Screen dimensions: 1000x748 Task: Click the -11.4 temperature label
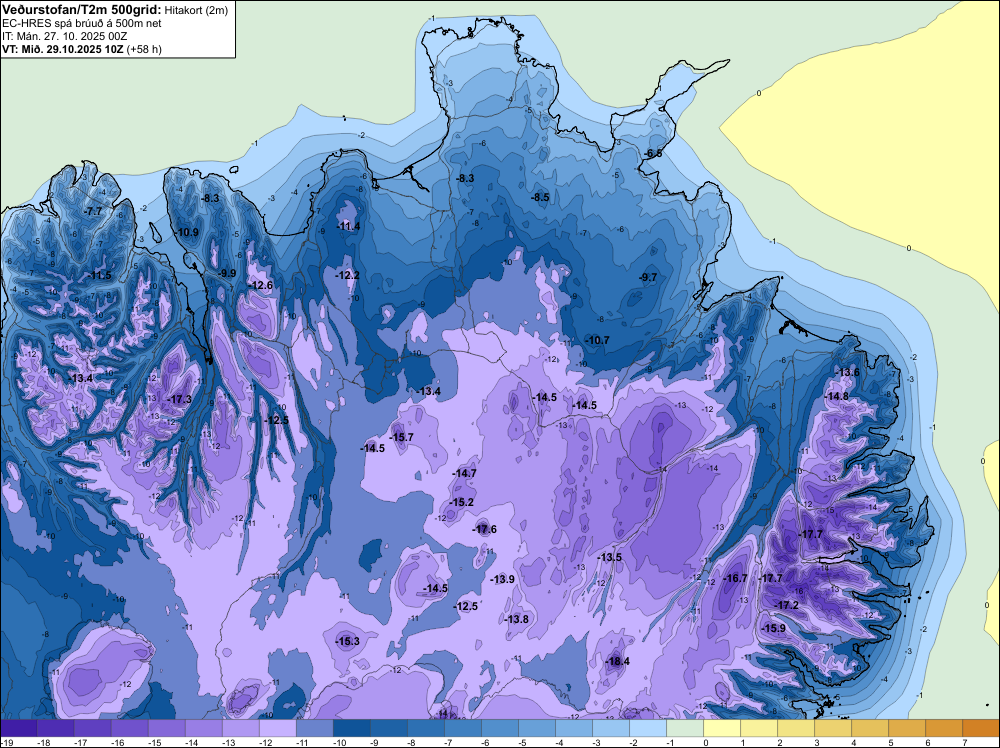tap(348, 226)
